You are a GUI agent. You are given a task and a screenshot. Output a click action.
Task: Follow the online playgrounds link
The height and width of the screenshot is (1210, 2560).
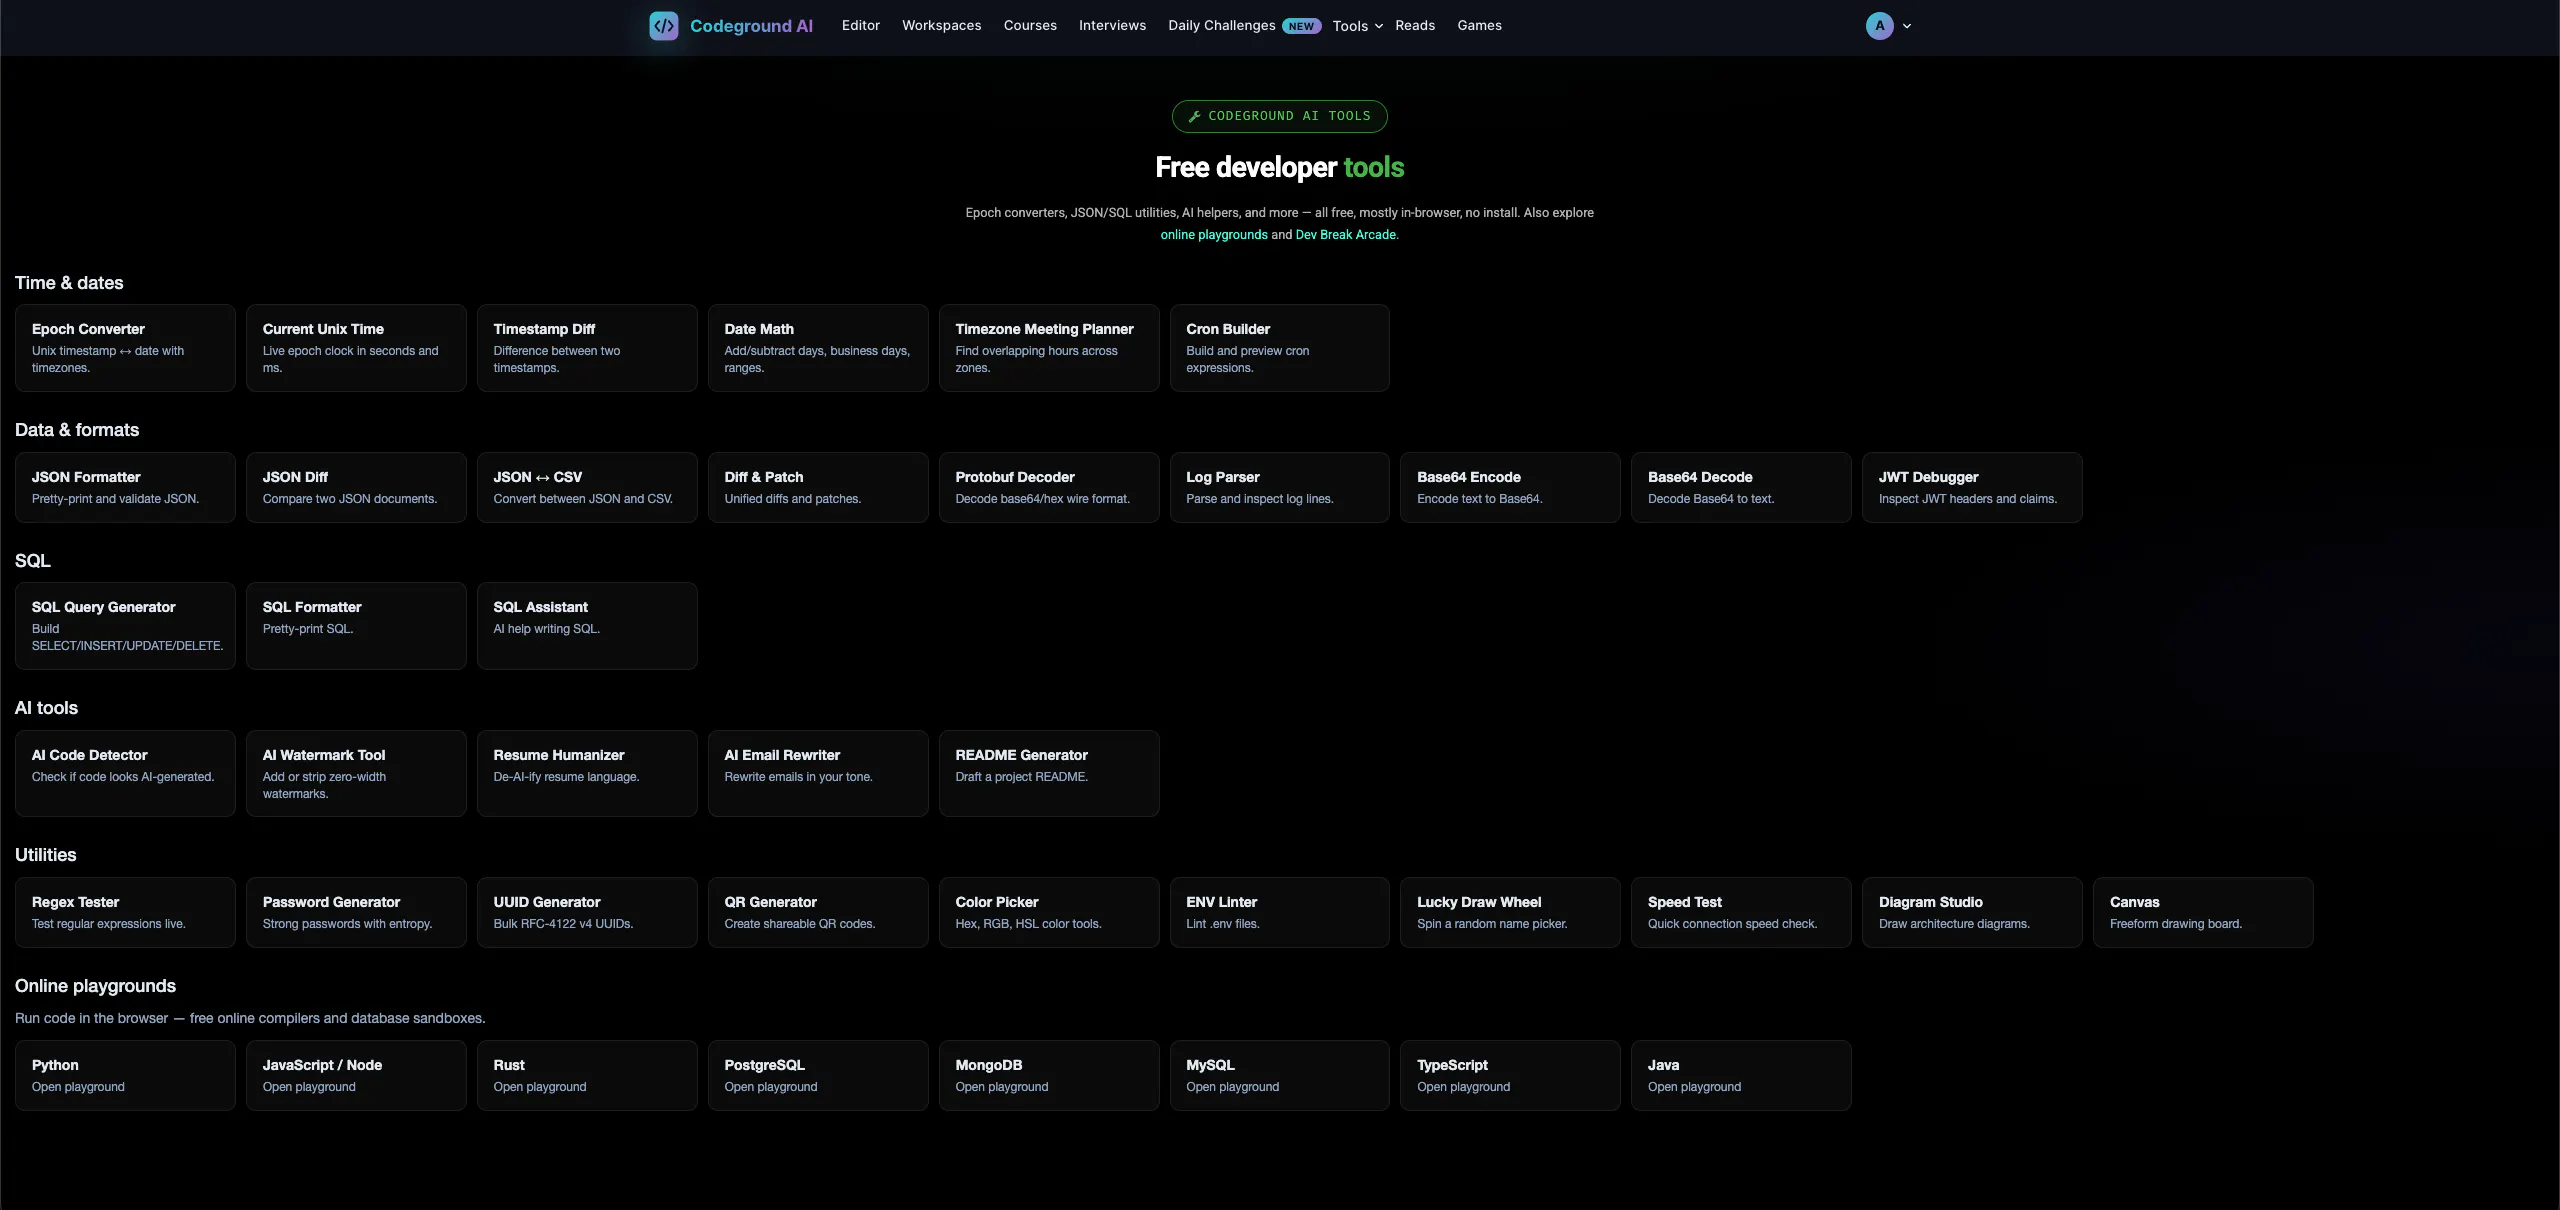click(x=1213, y=235)
